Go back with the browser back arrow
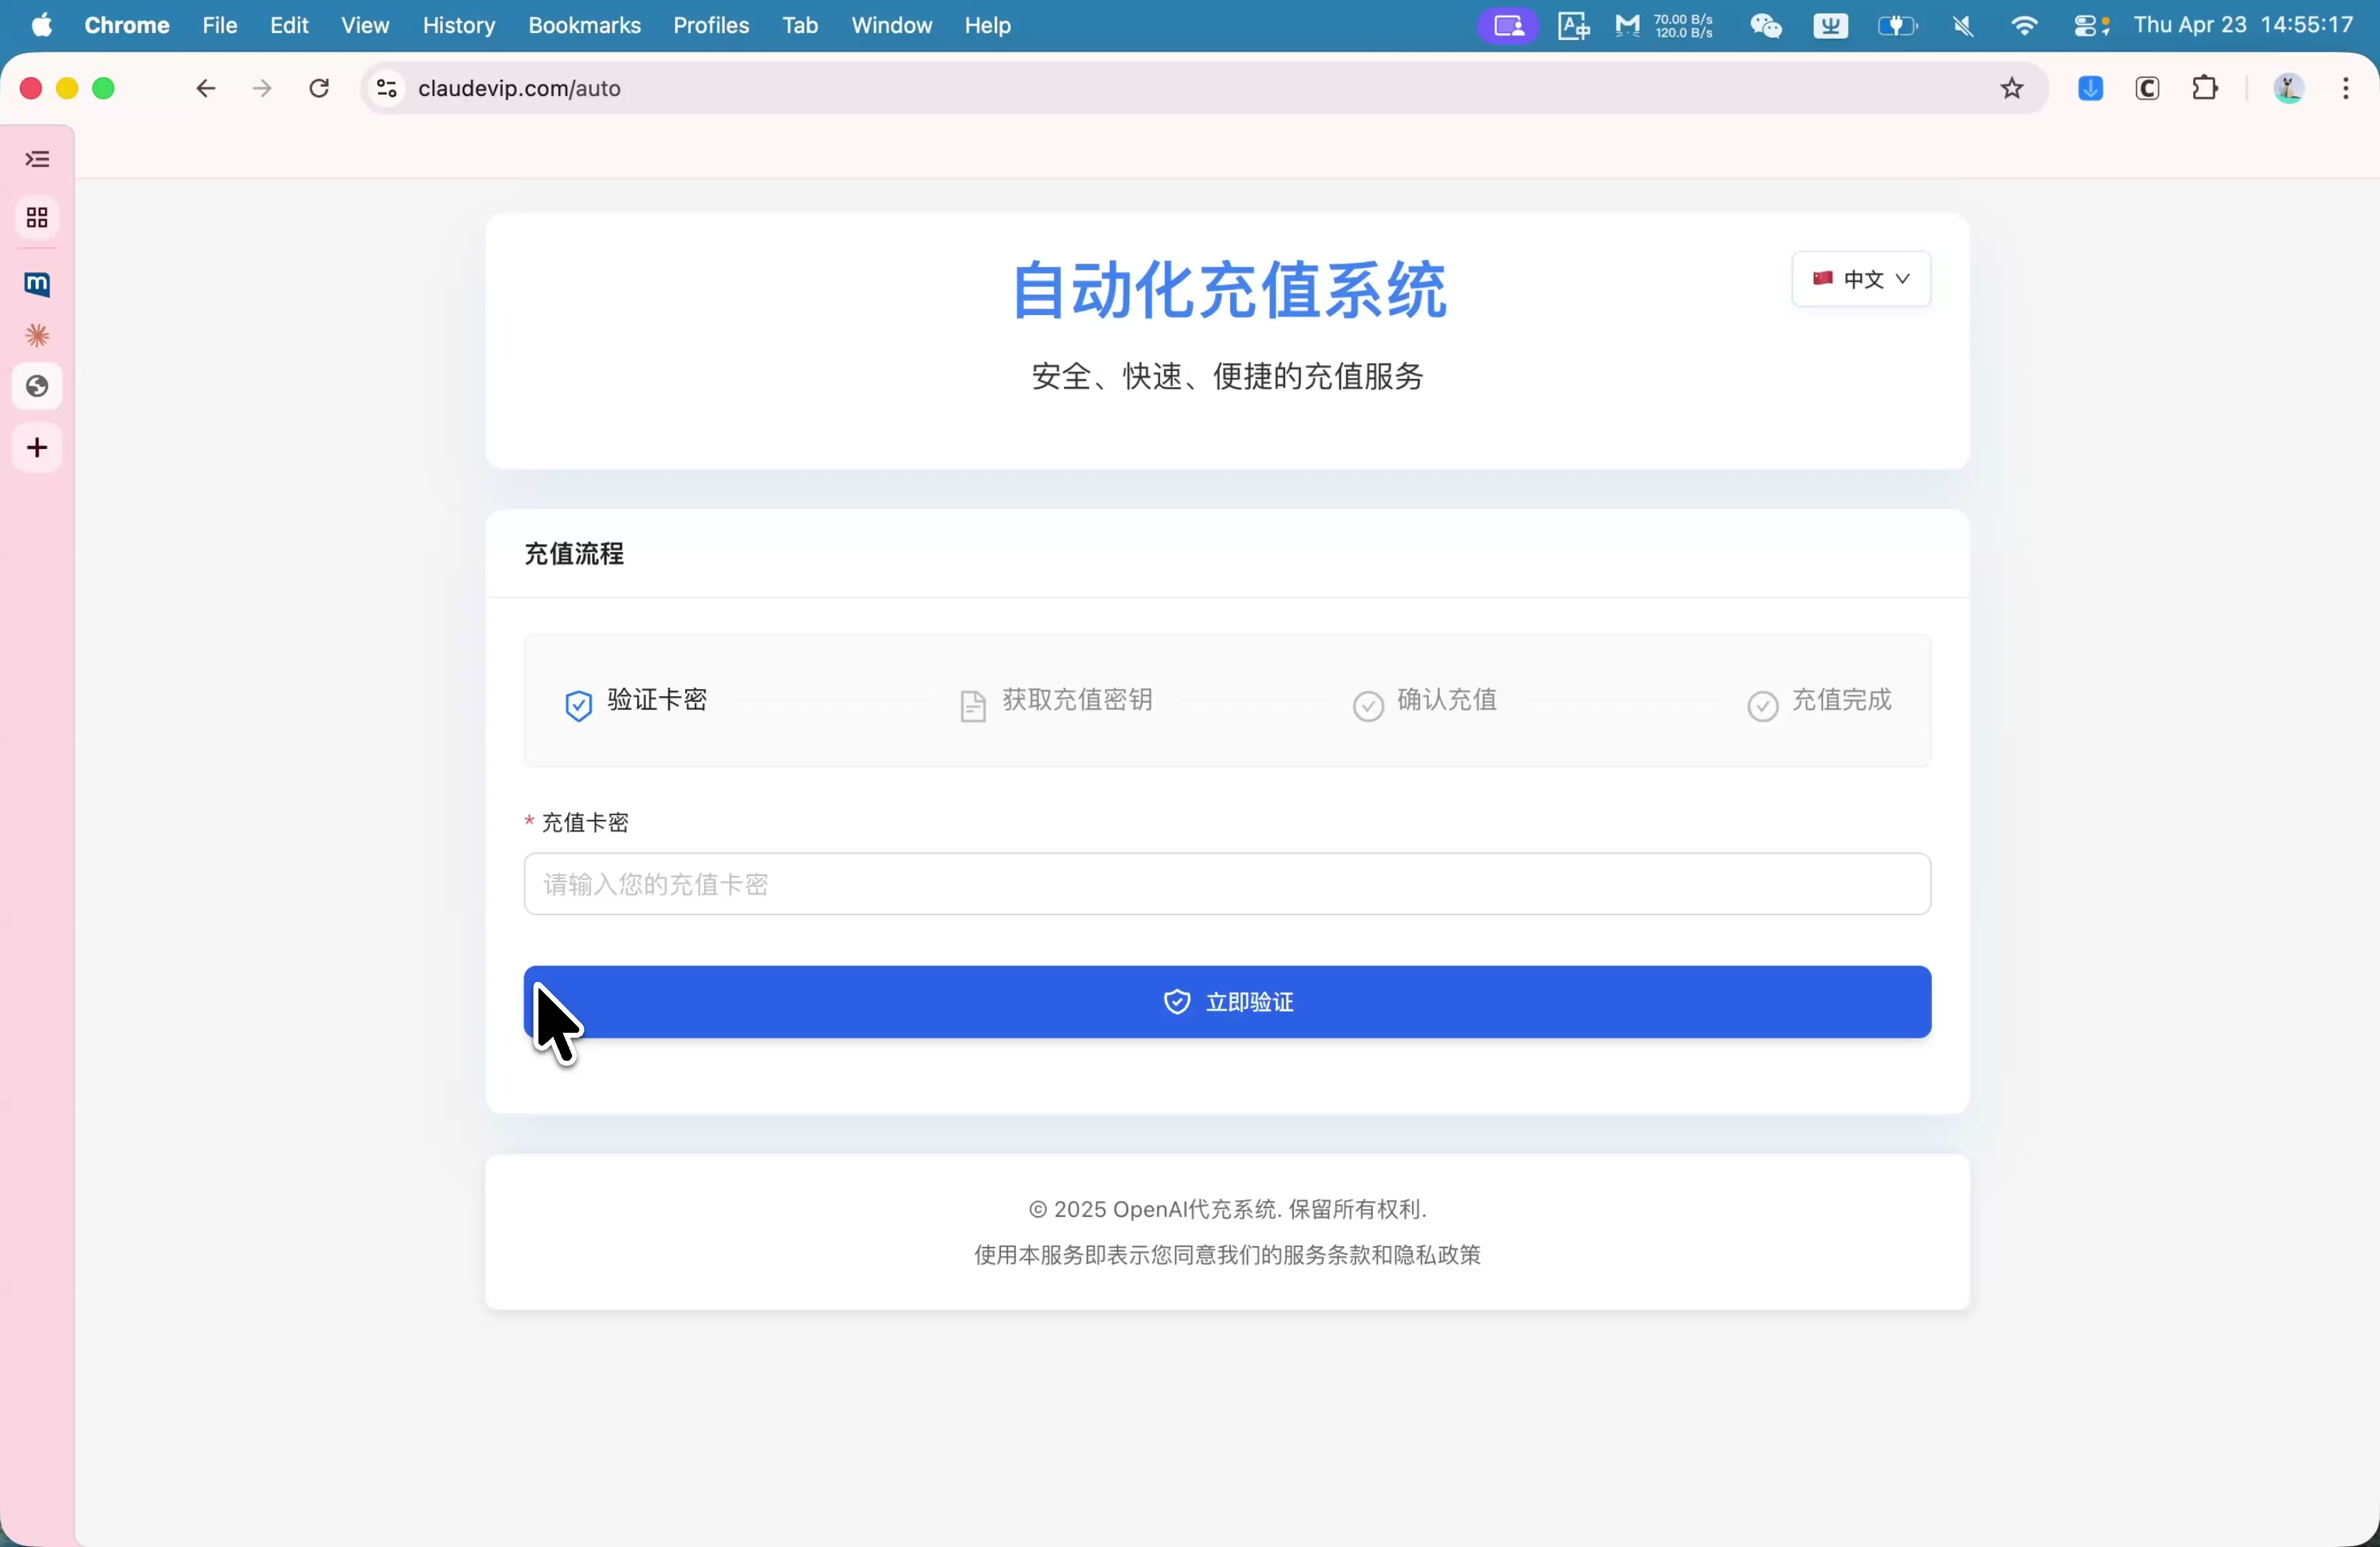The width and height of the screenshot is (2380, 1547). pos(205,89)
